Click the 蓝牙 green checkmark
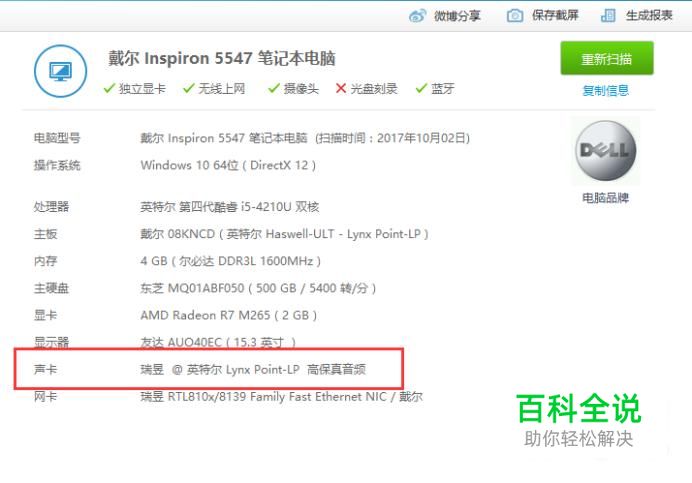 421,88
